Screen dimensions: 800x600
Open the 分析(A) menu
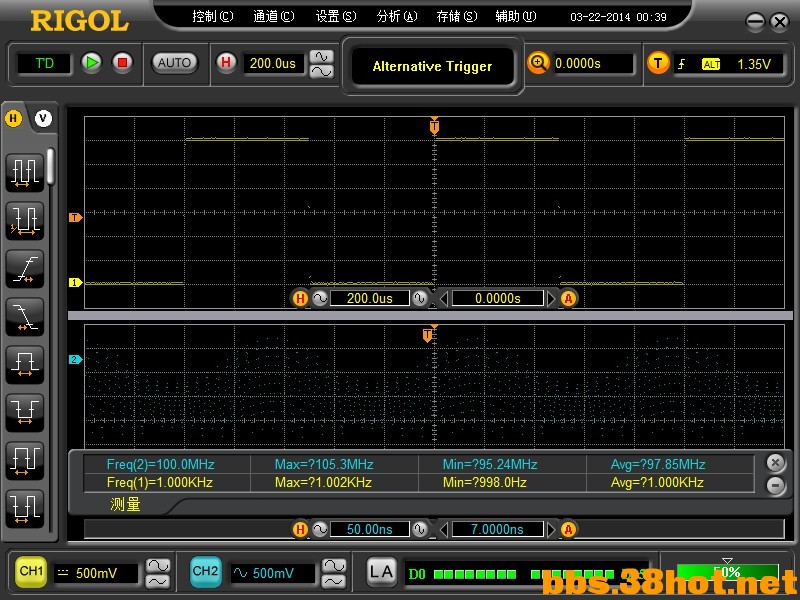point(397,17)
